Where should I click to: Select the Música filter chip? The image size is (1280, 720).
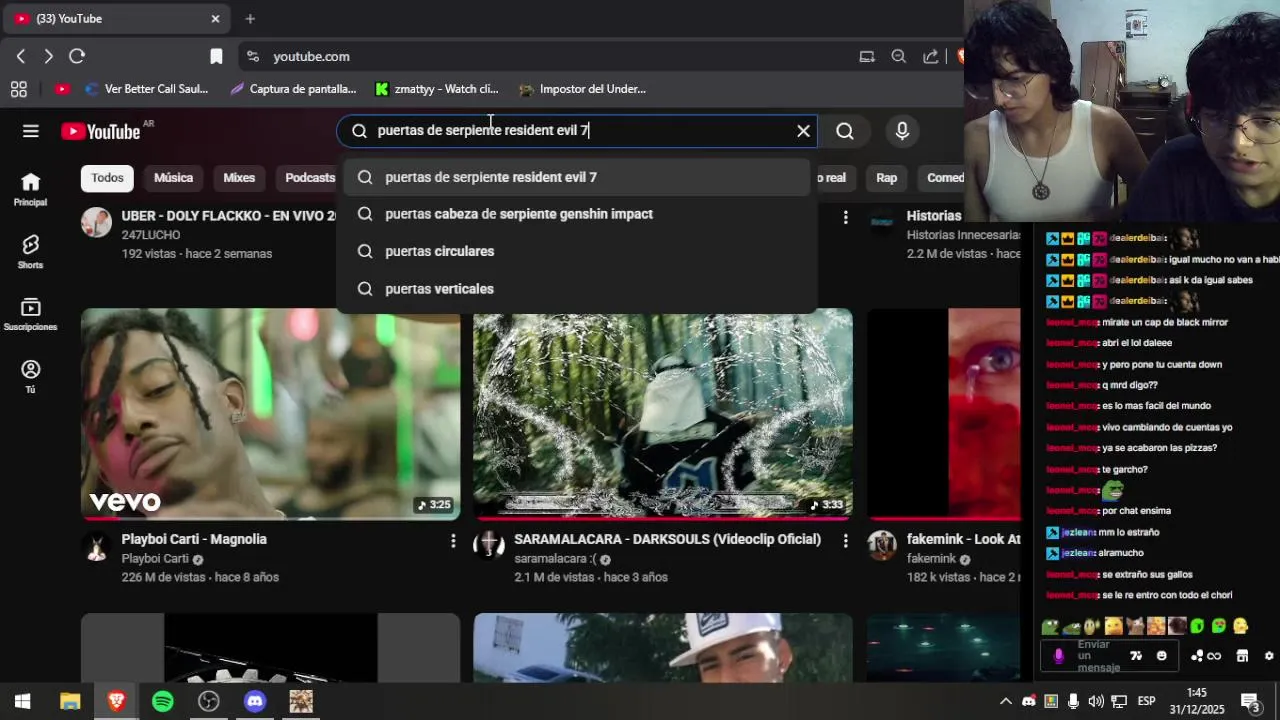coord(173,178)
